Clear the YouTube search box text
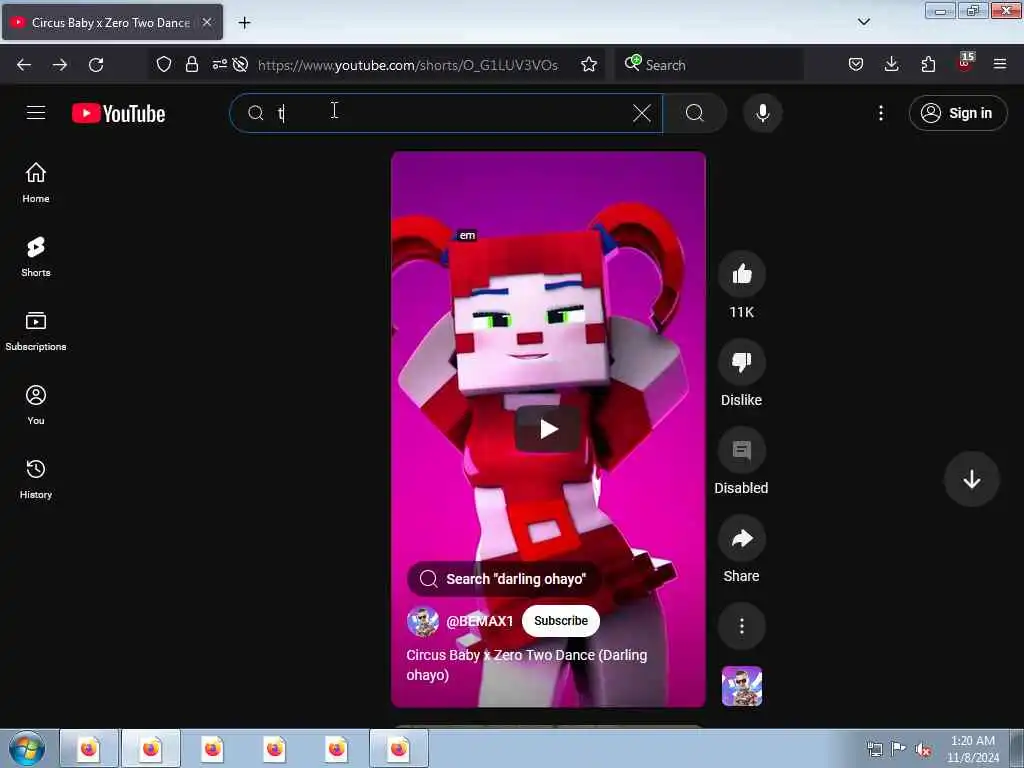 [x=641, y=113]
